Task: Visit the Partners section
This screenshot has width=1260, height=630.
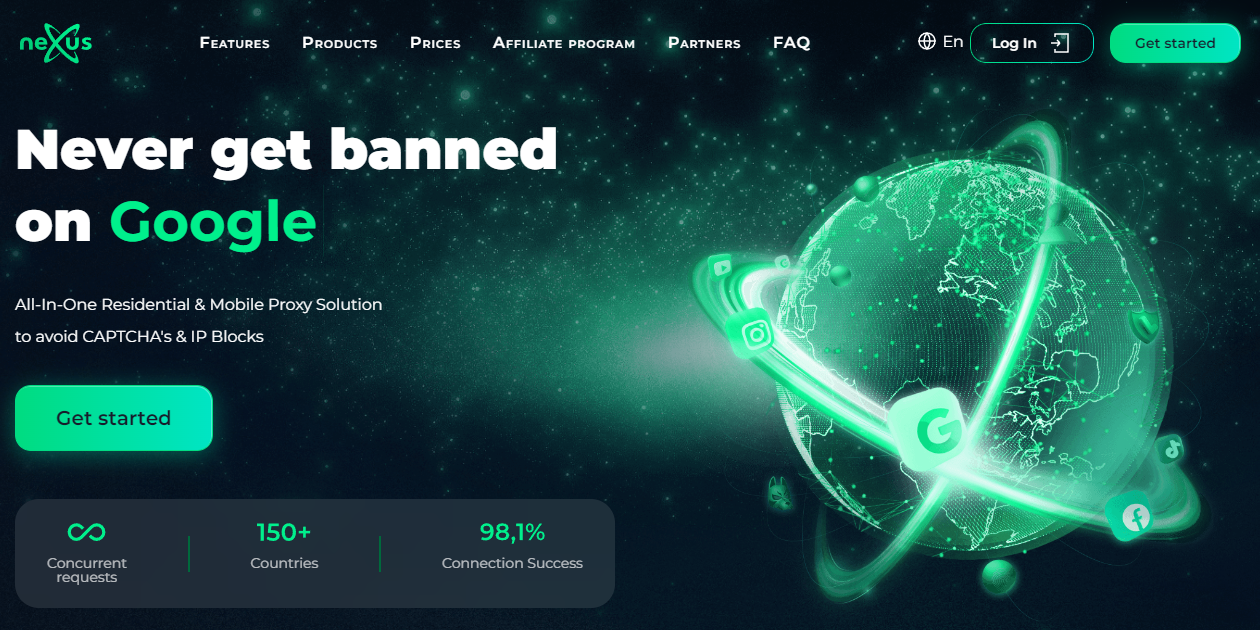Action: point(704,43)
